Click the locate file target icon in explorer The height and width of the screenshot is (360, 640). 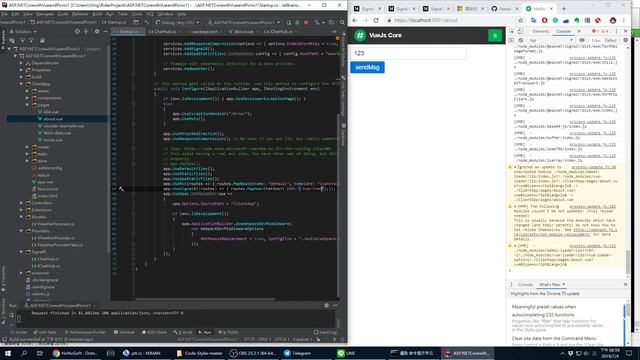(x=77, y=31)
